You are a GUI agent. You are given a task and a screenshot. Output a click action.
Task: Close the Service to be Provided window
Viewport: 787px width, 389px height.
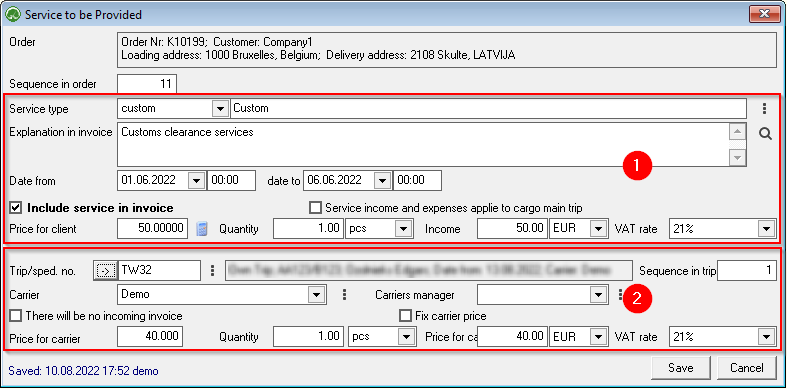pyautogui.click(x=765, y=14)
